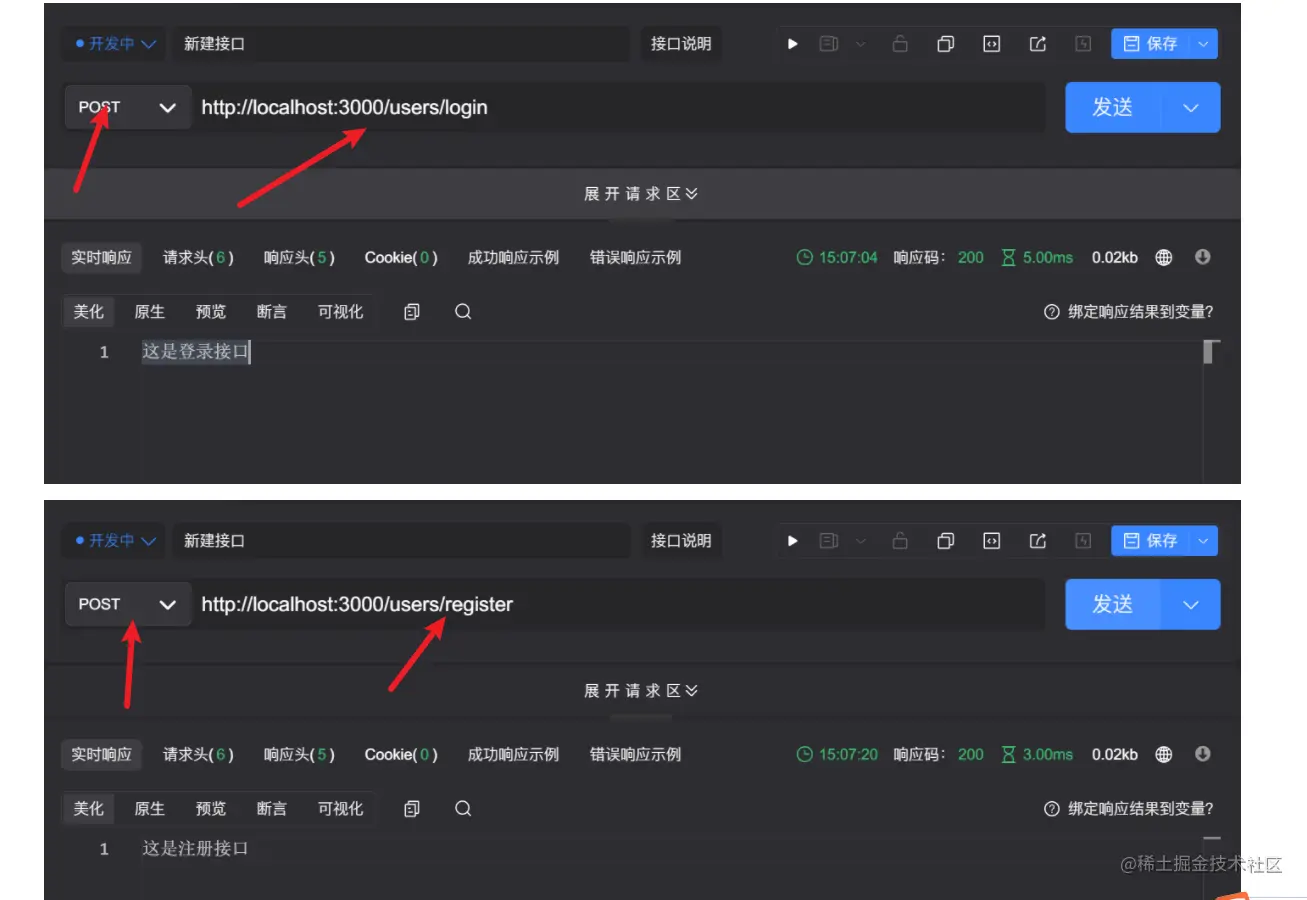1307x900 pixels.
Task: Click the play icon in the register request panel
Action: pos(793,541)
